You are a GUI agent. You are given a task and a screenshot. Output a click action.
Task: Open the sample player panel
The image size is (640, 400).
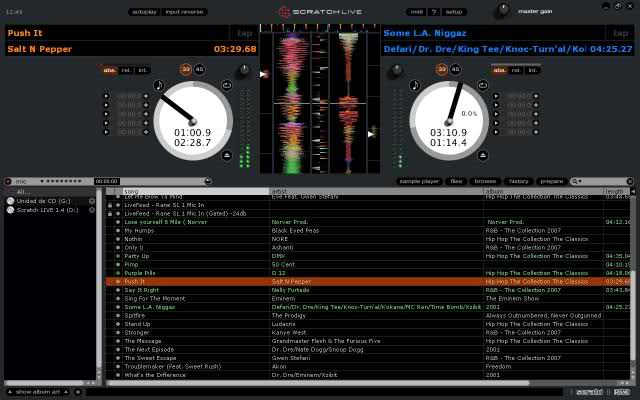(419, 181)
